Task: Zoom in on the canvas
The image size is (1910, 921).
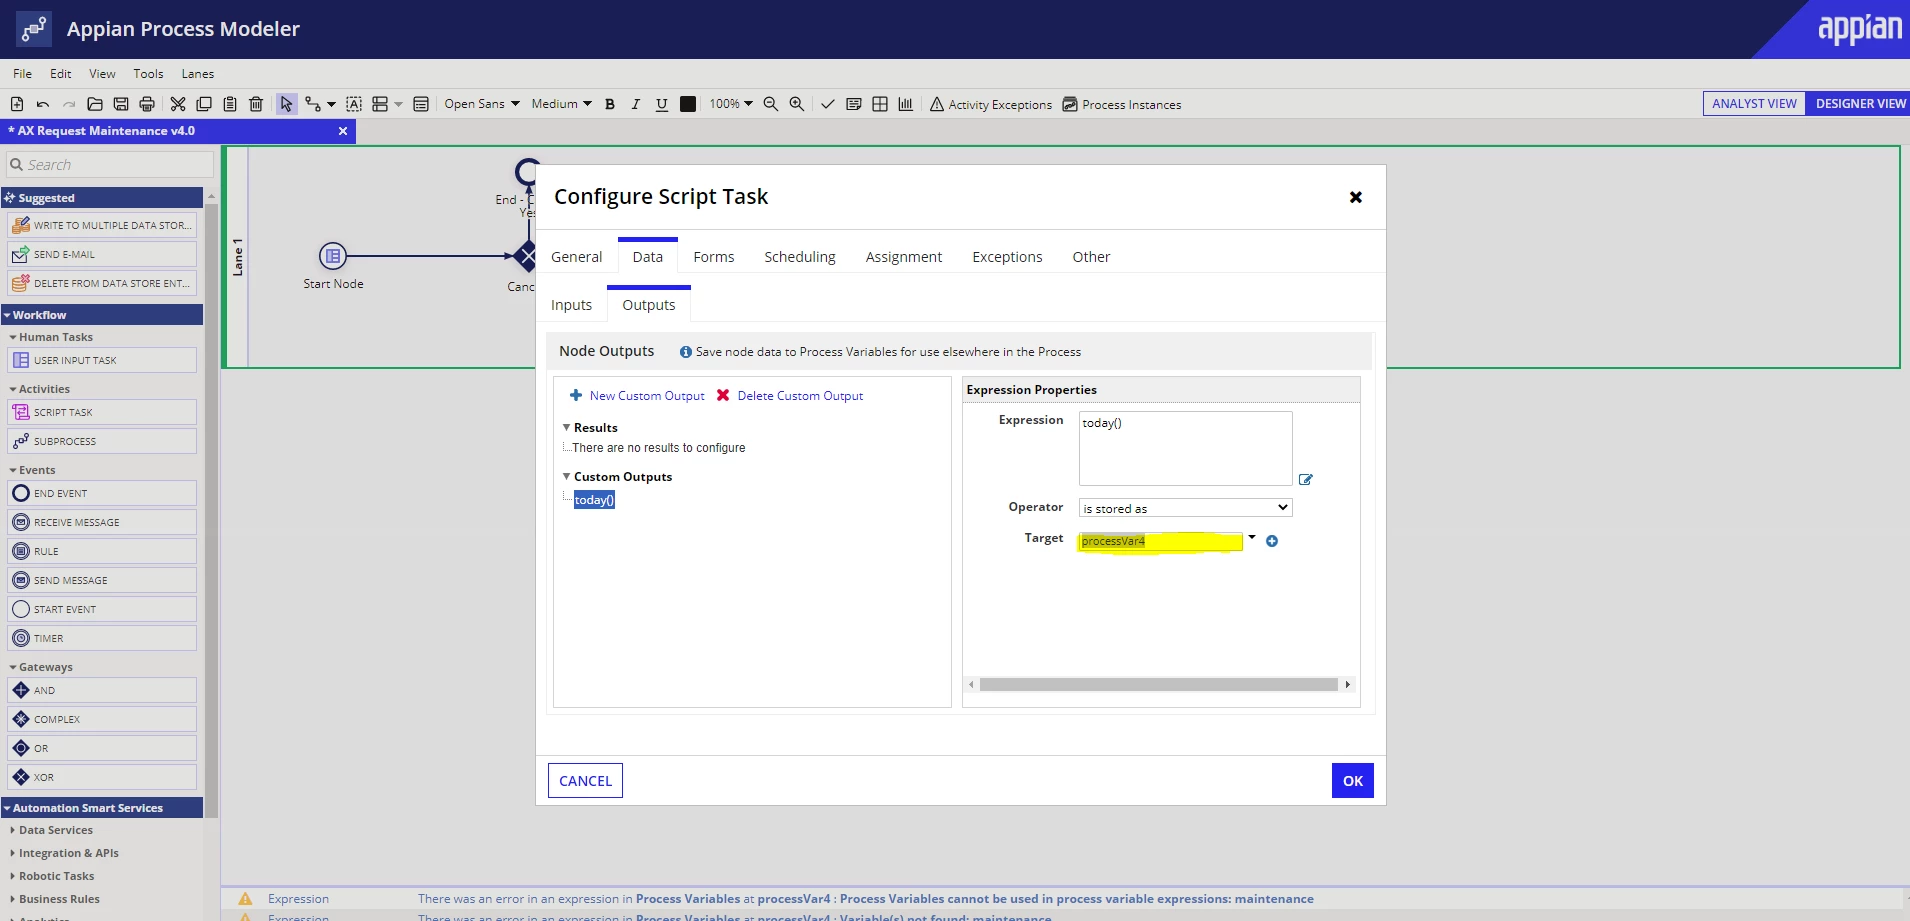Action: coord(797,104)
